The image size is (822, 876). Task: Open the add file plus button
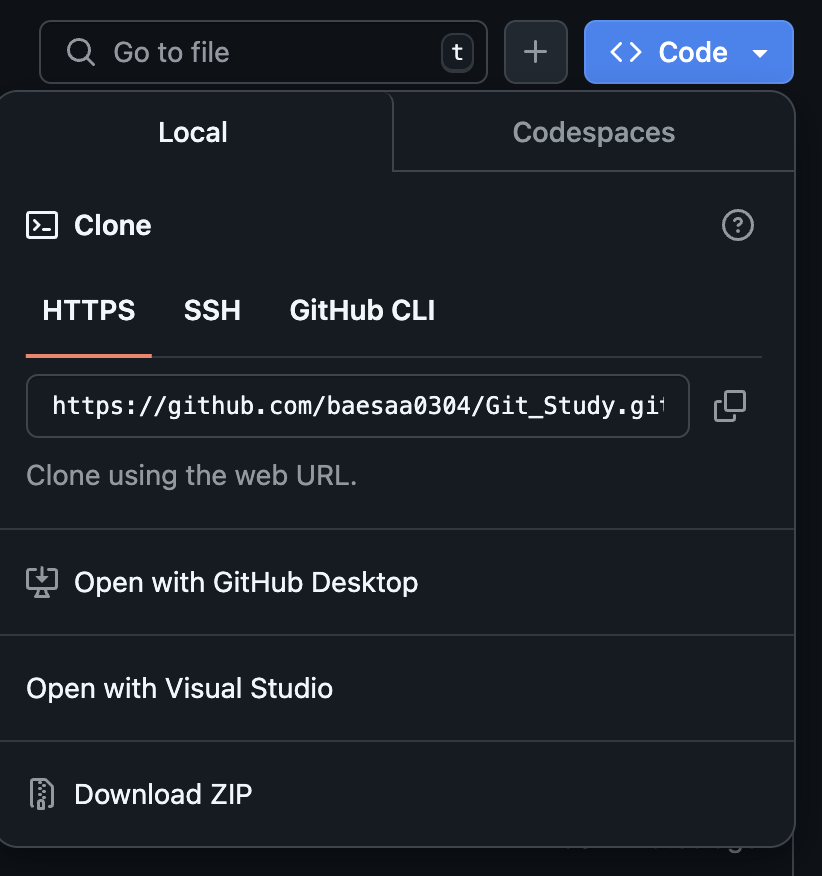click(535, 52)
